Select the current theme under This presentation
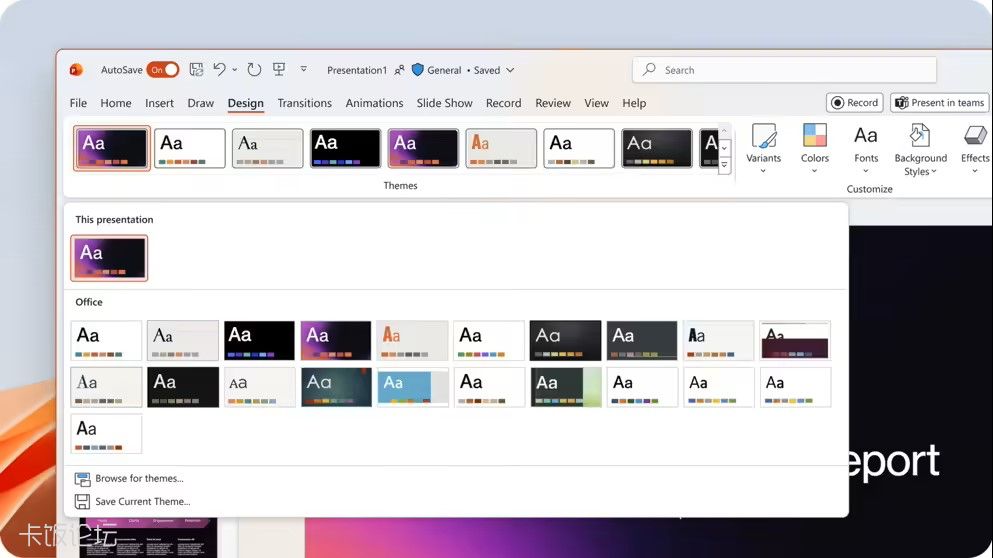Viewport: 993px width, 558px height. pos(109,258)
